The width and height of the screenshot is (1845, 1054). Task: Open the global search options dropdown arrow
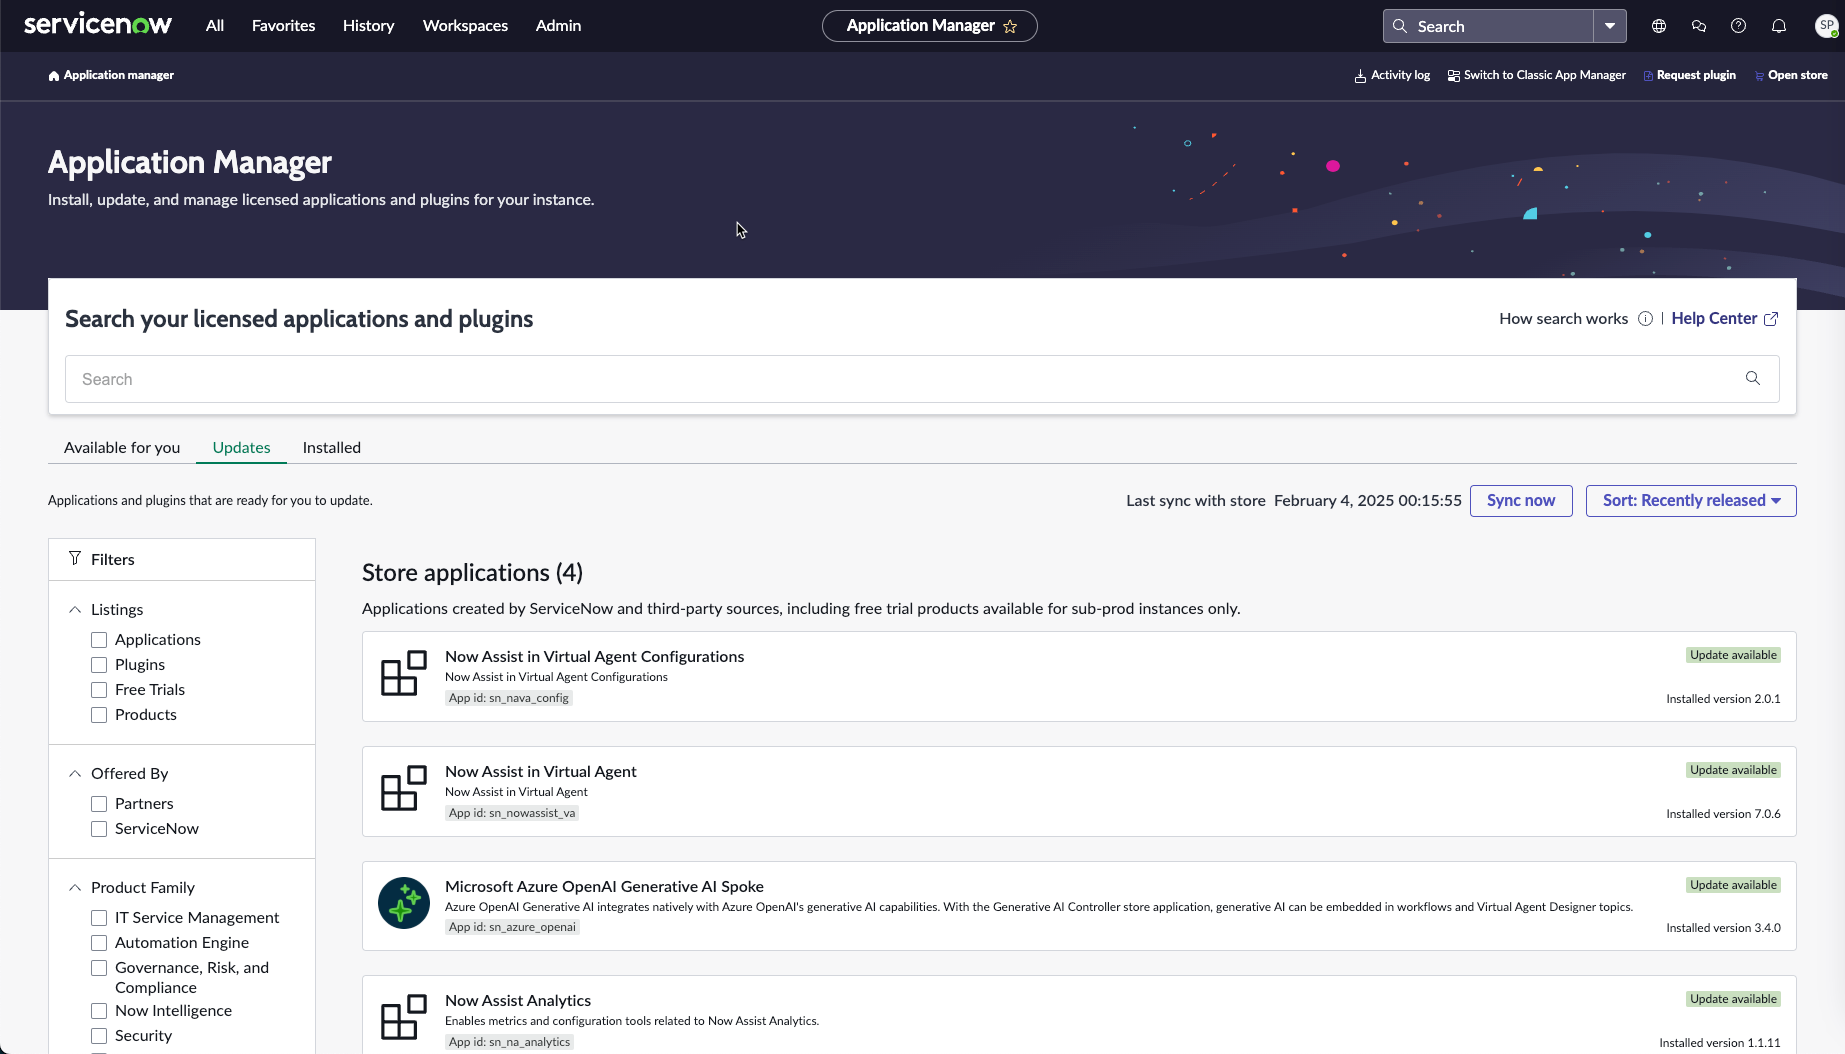pyautogui.click(x=1610, y=26)
